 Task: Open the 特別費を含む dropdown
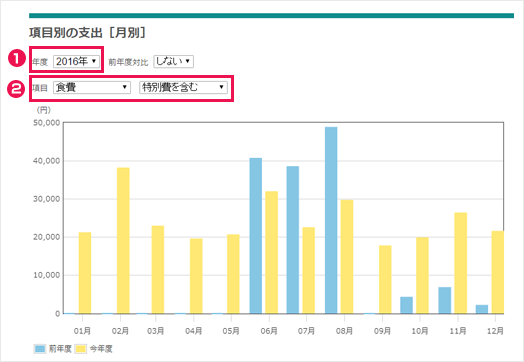click(x=183, y=87)
